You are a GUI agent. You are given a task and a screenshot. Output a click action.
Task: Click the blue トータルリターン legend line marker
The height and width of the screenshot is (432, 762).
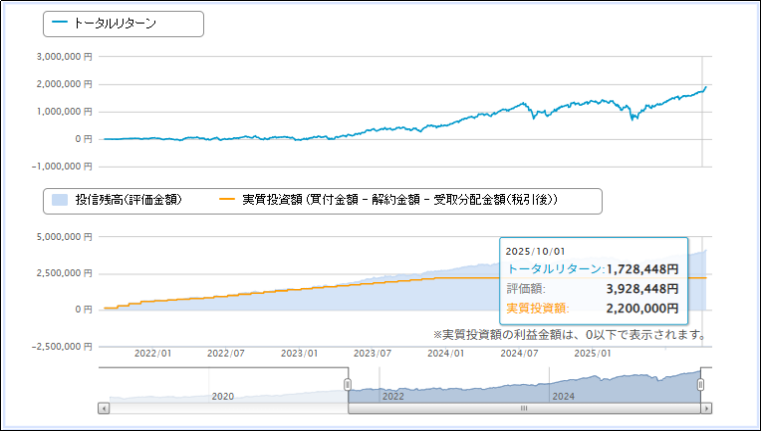(x=62, y=24)
